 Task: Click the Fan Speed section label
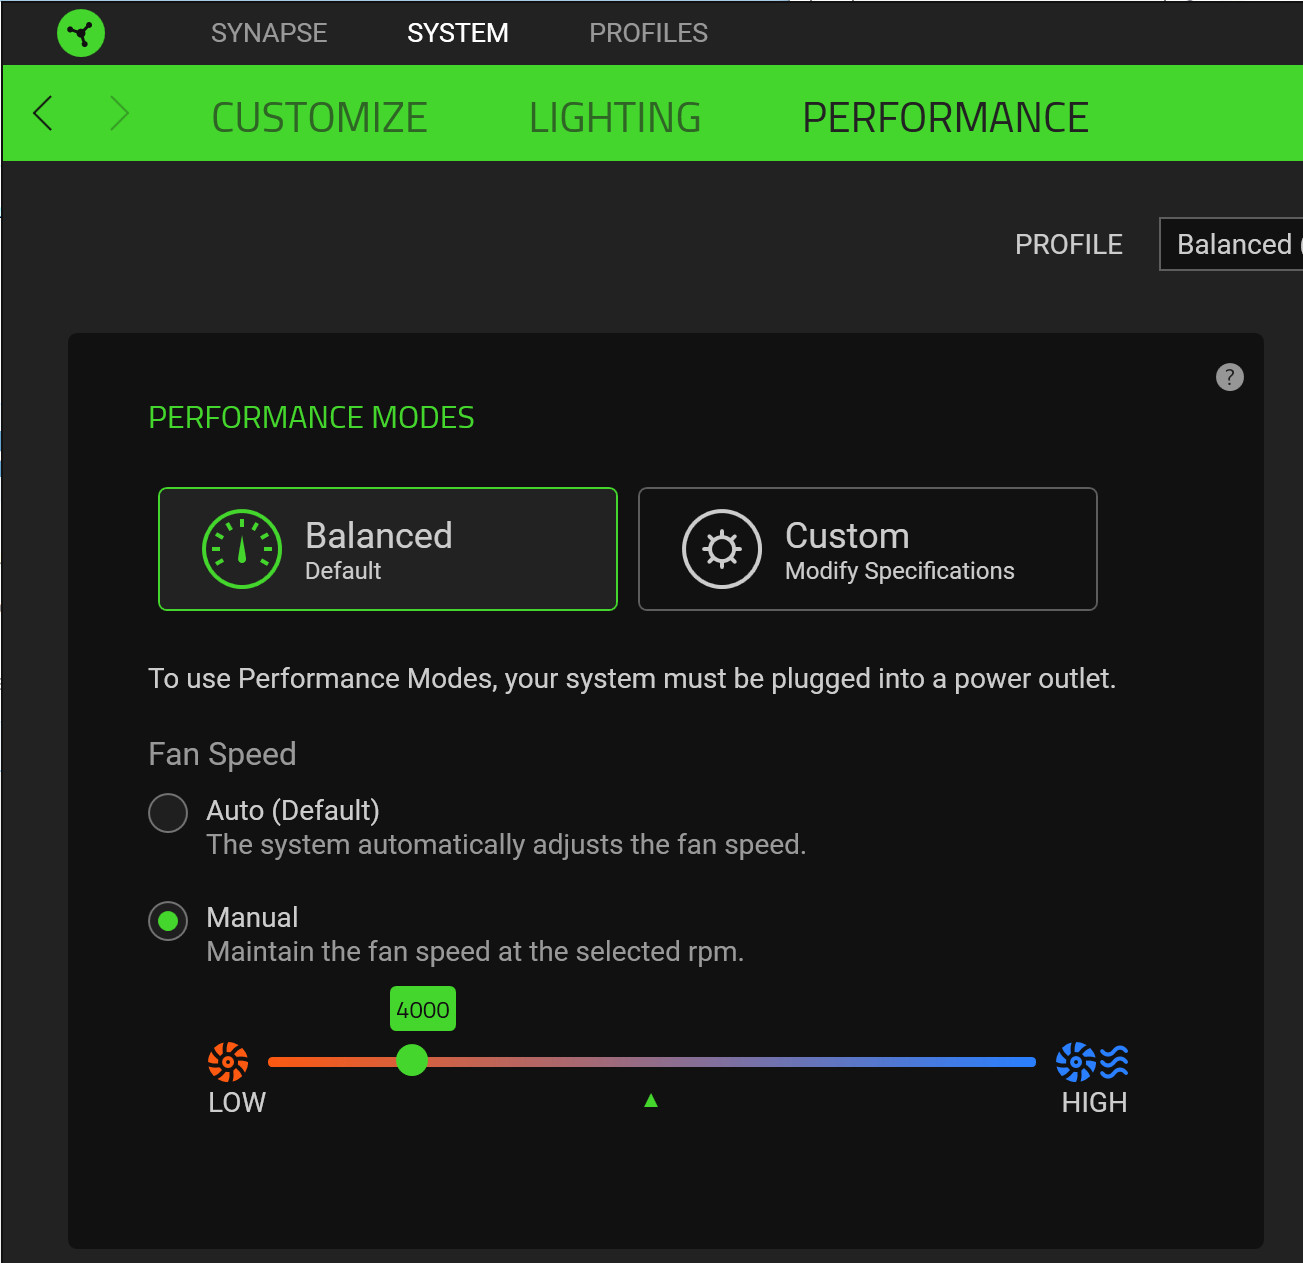click(x=222, y=754)
